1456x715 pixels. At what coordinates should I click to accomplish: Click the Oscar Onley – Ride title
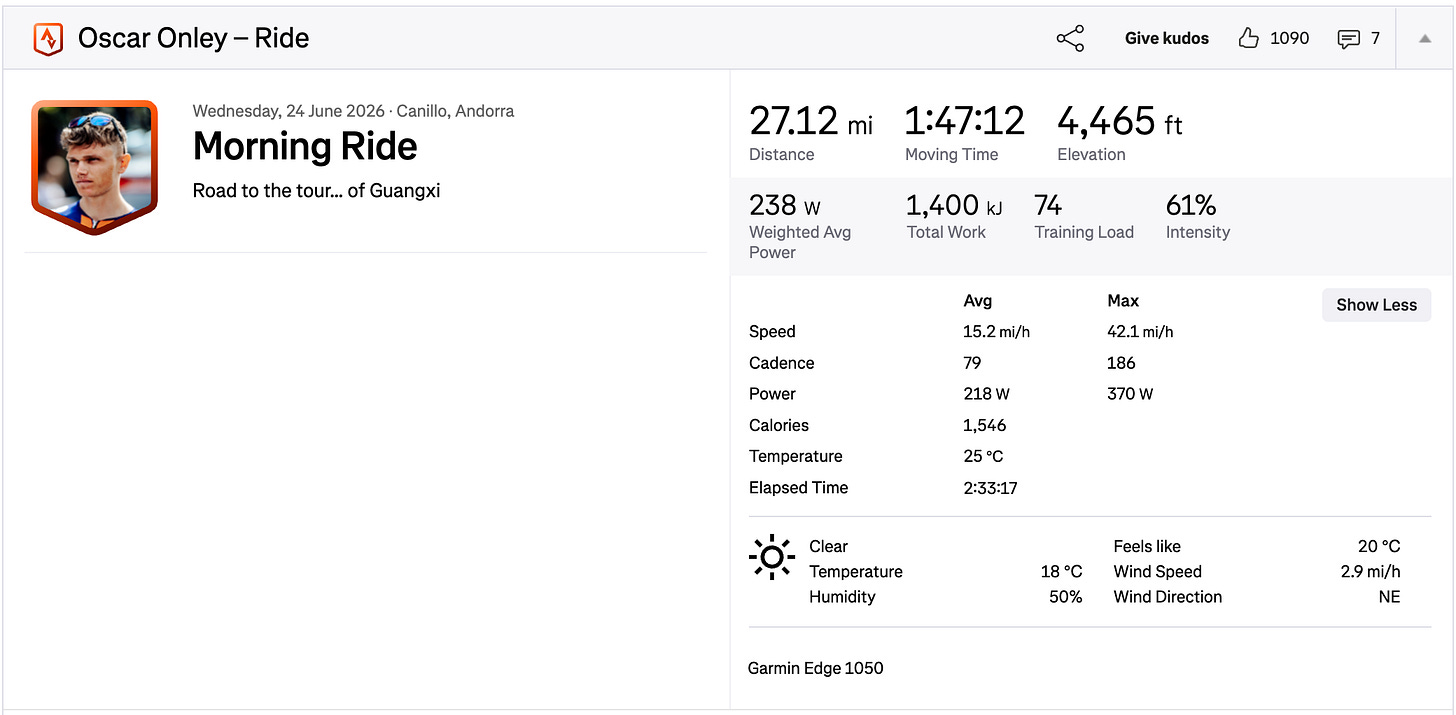[194, 38]
